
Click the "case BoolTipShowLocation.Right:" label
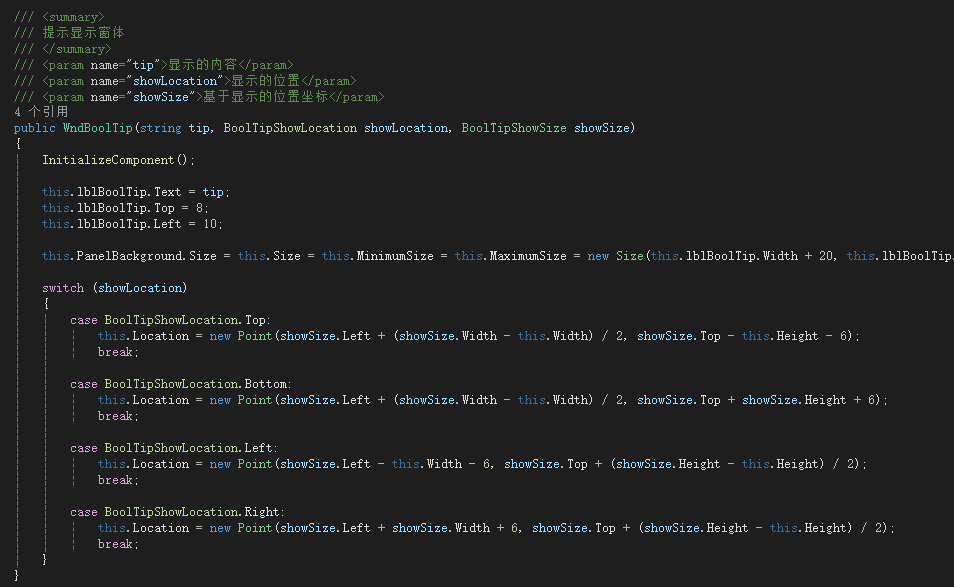pos(177,512)
